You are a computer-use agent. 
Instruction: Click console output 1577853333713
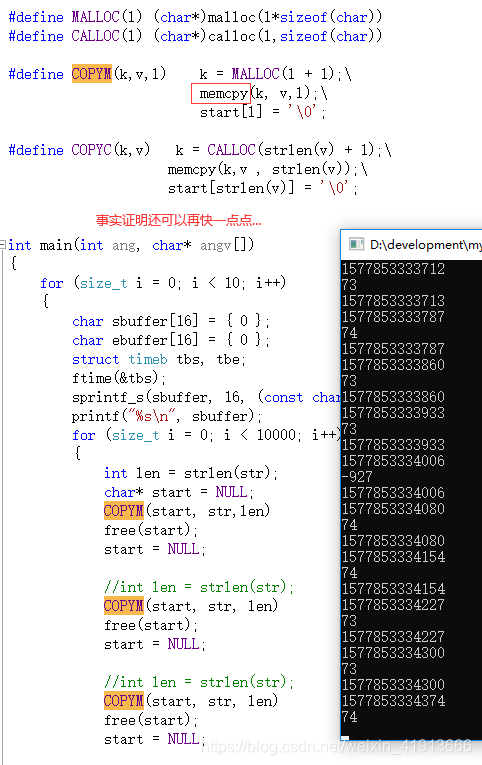(x=393, y=301)
